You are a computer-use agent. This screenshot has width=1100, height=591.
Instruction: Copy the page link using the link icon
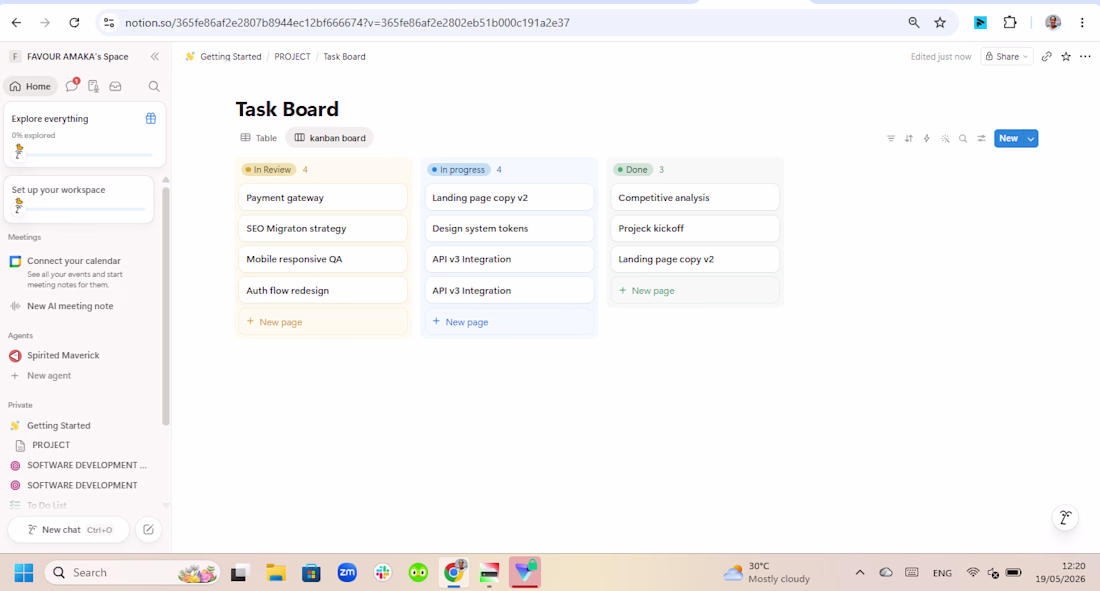[x=1047, y=57]
